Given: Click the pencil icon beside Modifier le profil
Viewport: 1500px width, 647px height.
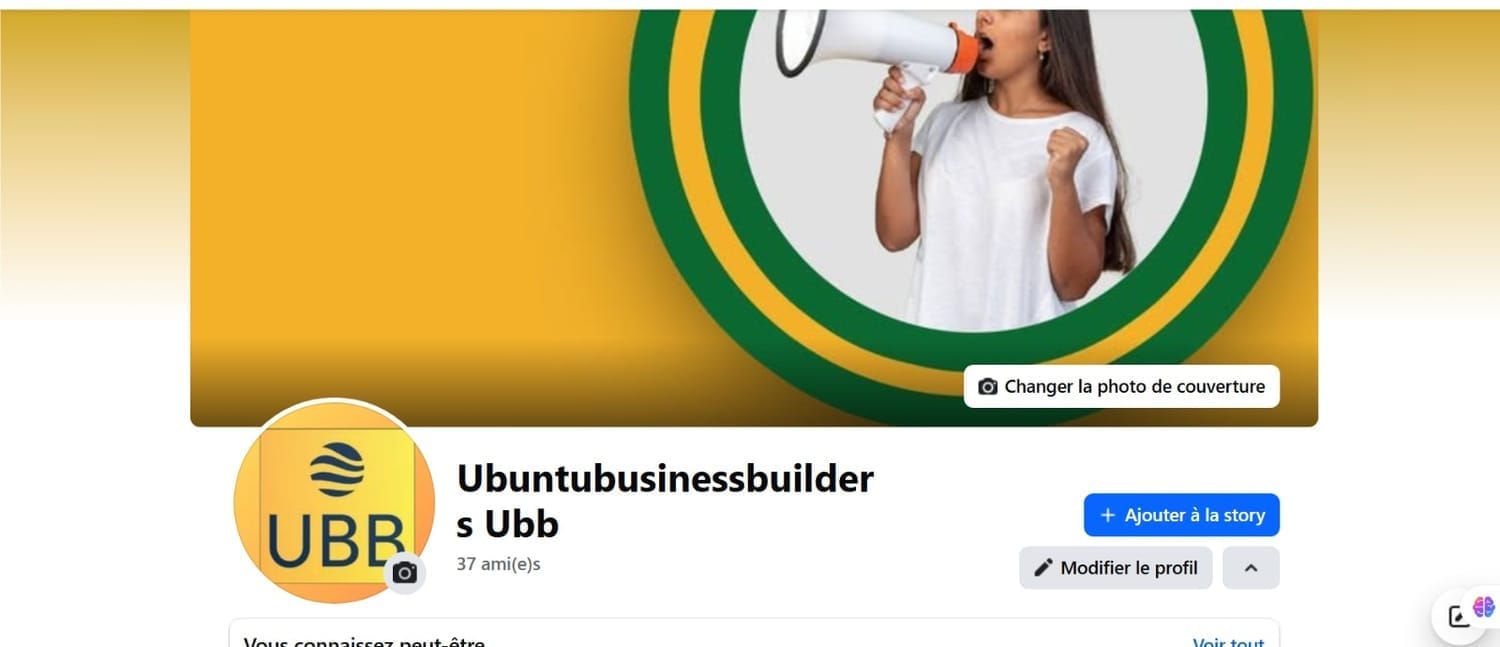Looking at the screenshot, I should [x=1043, y=568].
